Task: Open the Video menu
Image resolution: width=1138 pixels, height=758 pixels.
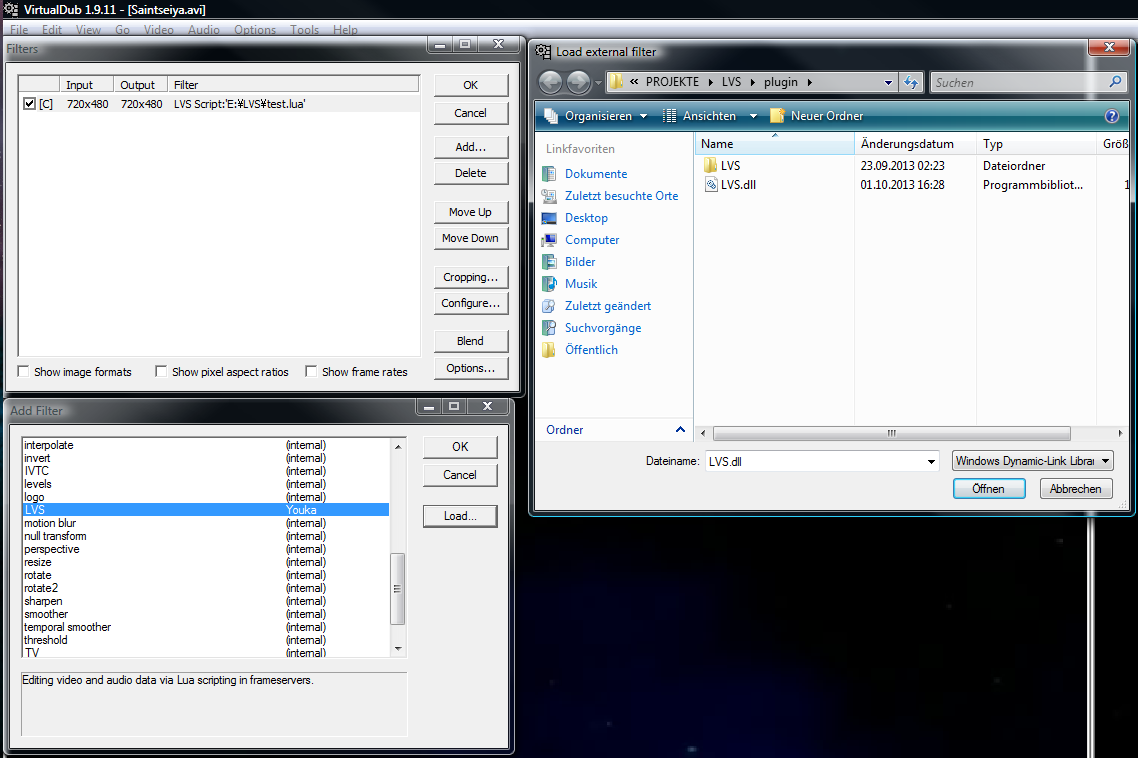Action: (x=158, y=30)
